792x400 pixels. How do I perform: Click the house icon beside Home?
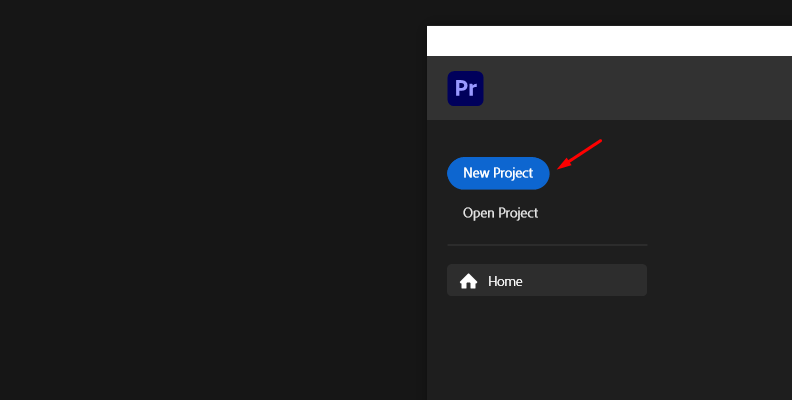click(468, 281)
